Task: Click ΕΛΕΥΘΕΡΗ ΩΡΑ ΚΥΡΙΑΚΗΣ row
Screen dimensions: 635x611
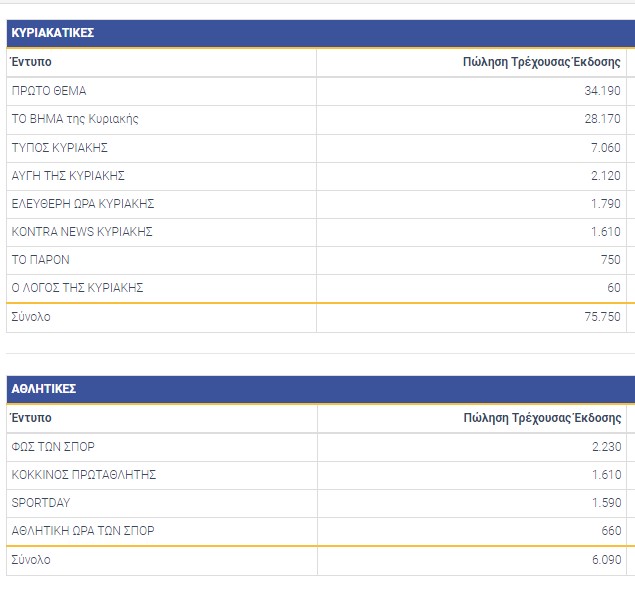Action: (83, 203)
